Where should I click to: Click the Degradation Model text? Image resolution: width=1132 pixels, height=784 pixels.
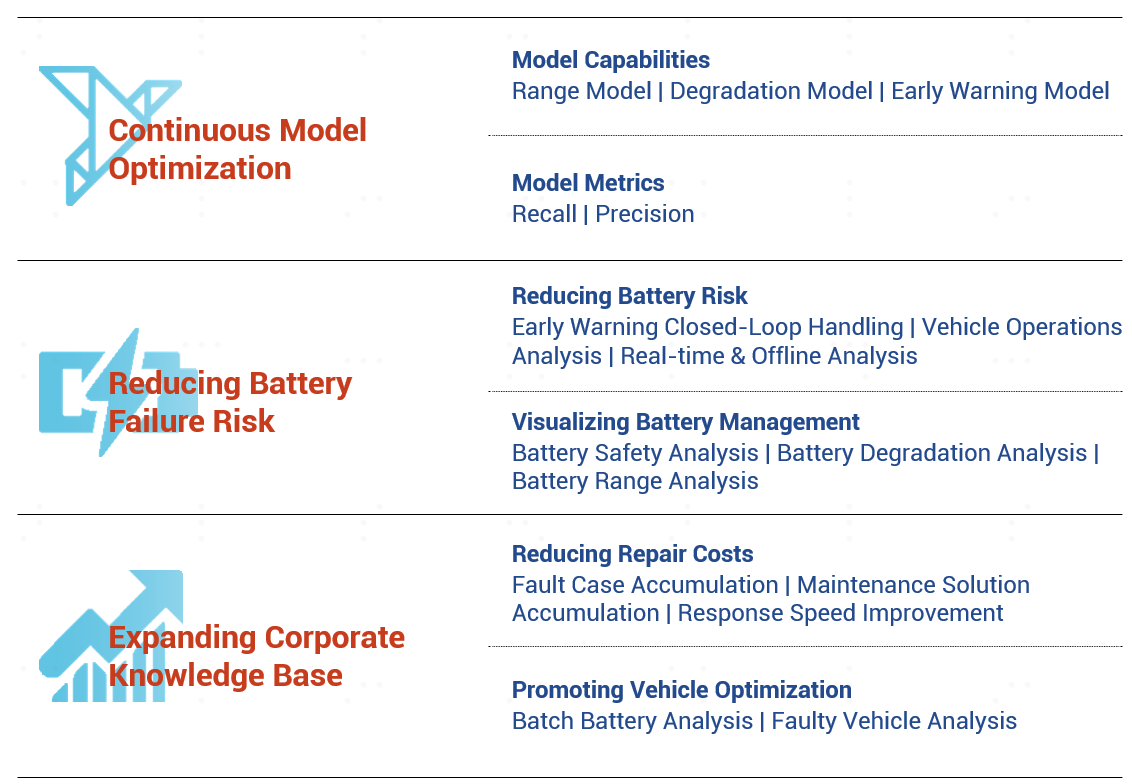pyautogui.click(x=771, y=91)
